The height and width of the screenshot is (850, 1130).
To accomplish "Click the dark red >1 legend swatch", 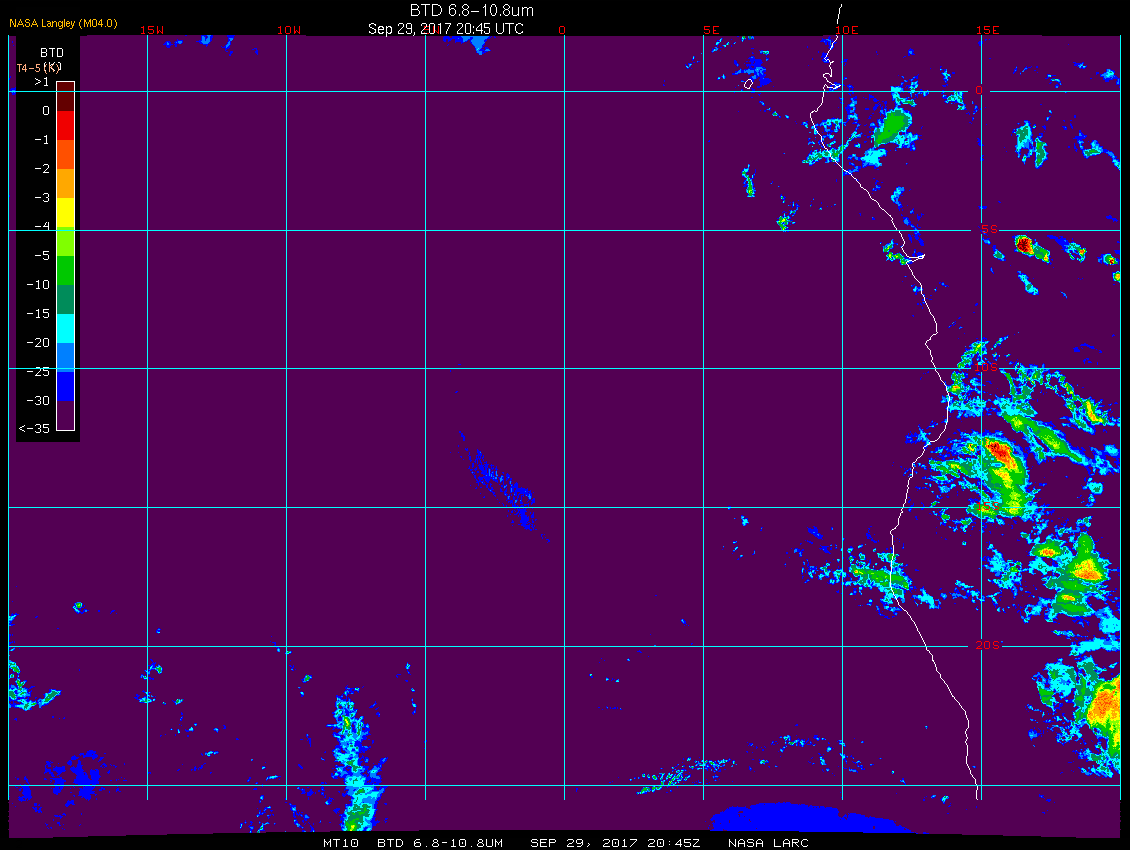I will pos(66,97).
